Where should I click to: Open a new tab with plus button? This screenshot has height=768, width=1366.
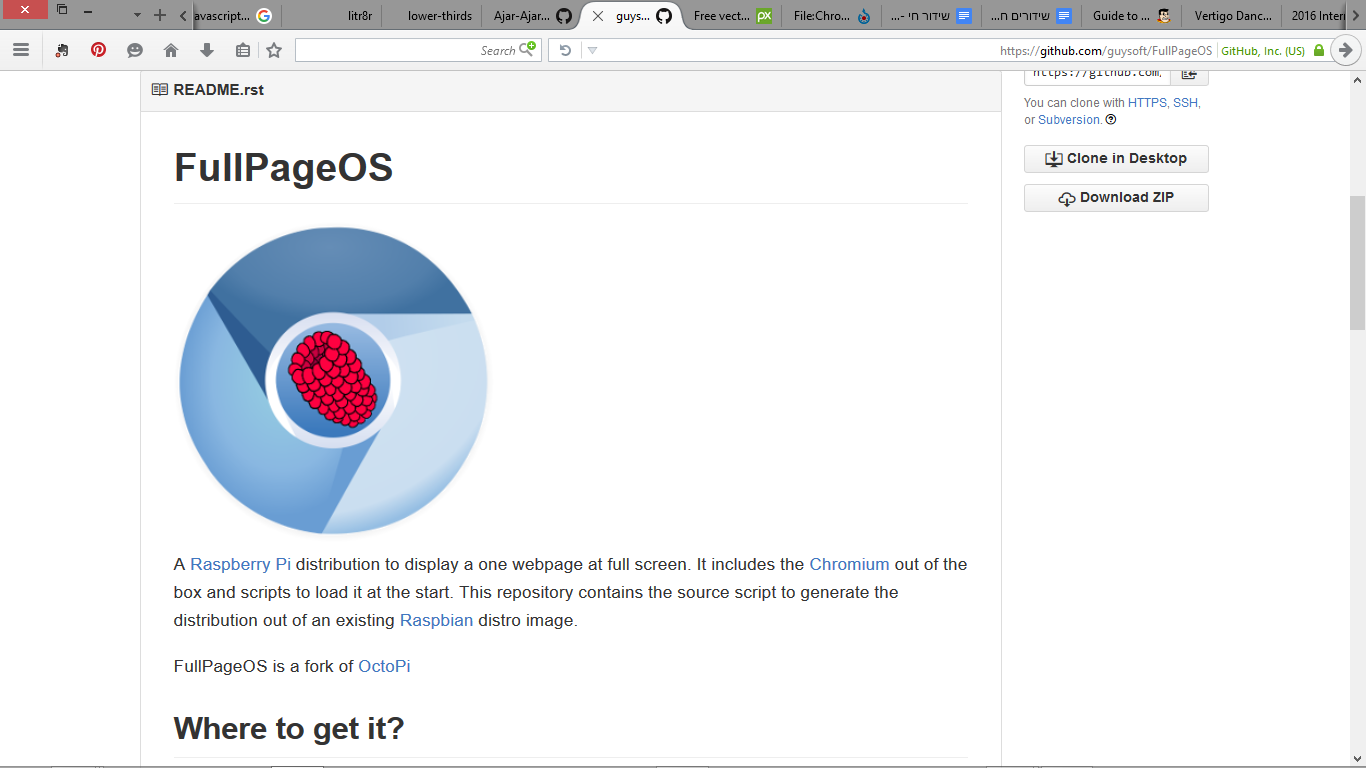(x=160, y=15)
